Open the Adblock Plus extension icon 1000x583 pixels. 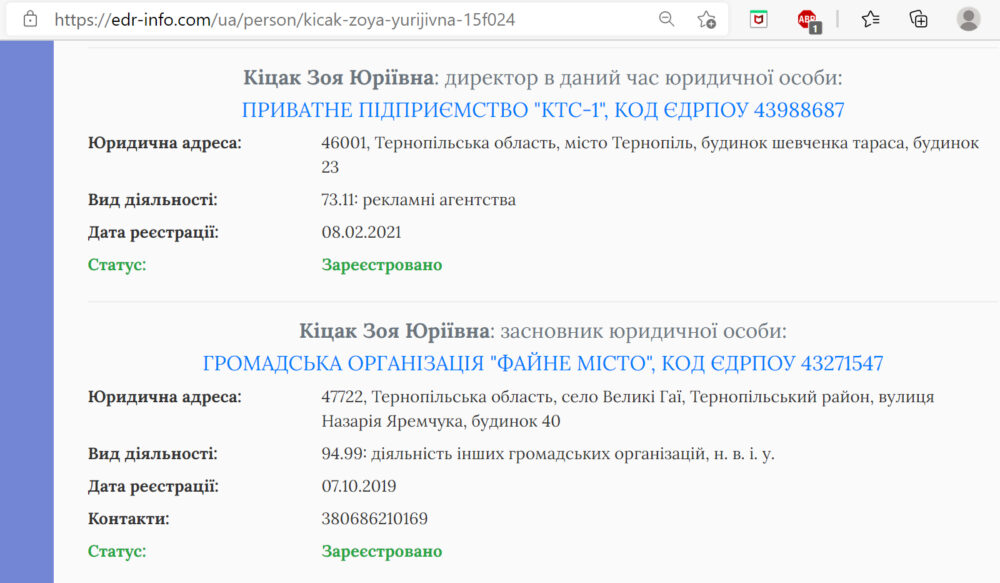(807, 19)
